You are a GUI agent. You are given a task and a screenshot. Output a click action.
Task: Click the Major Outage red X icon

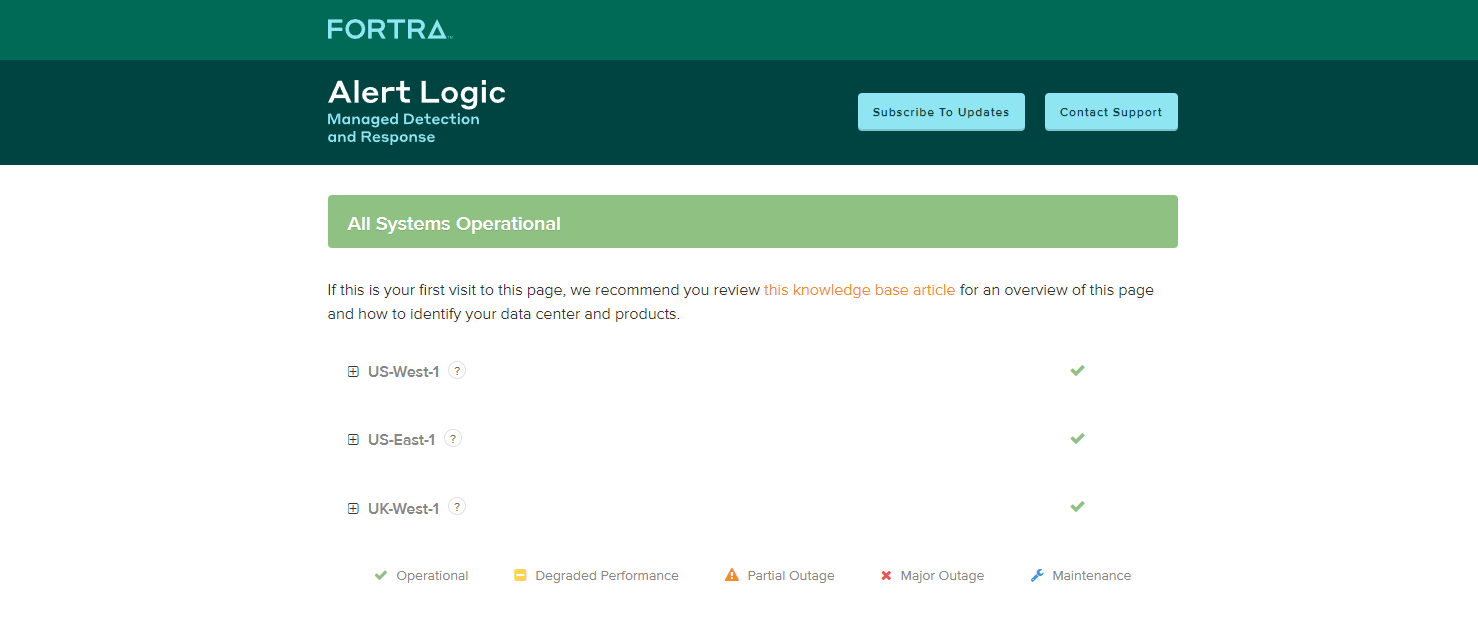click(886, 576)
